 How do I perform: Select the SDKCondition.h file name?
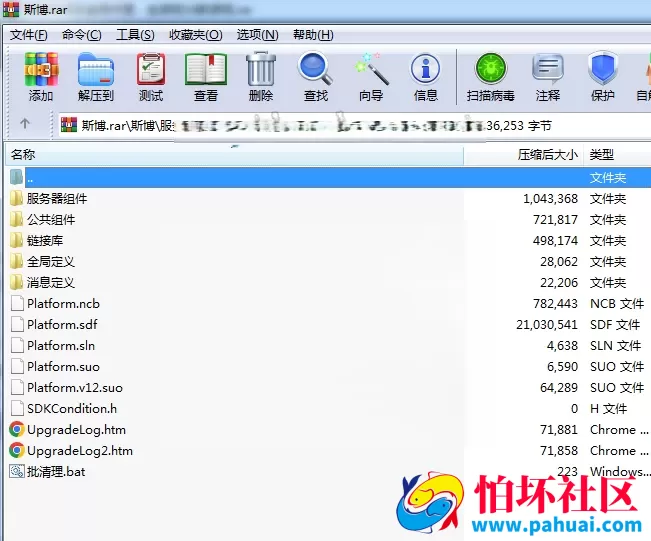click(72, 409)
